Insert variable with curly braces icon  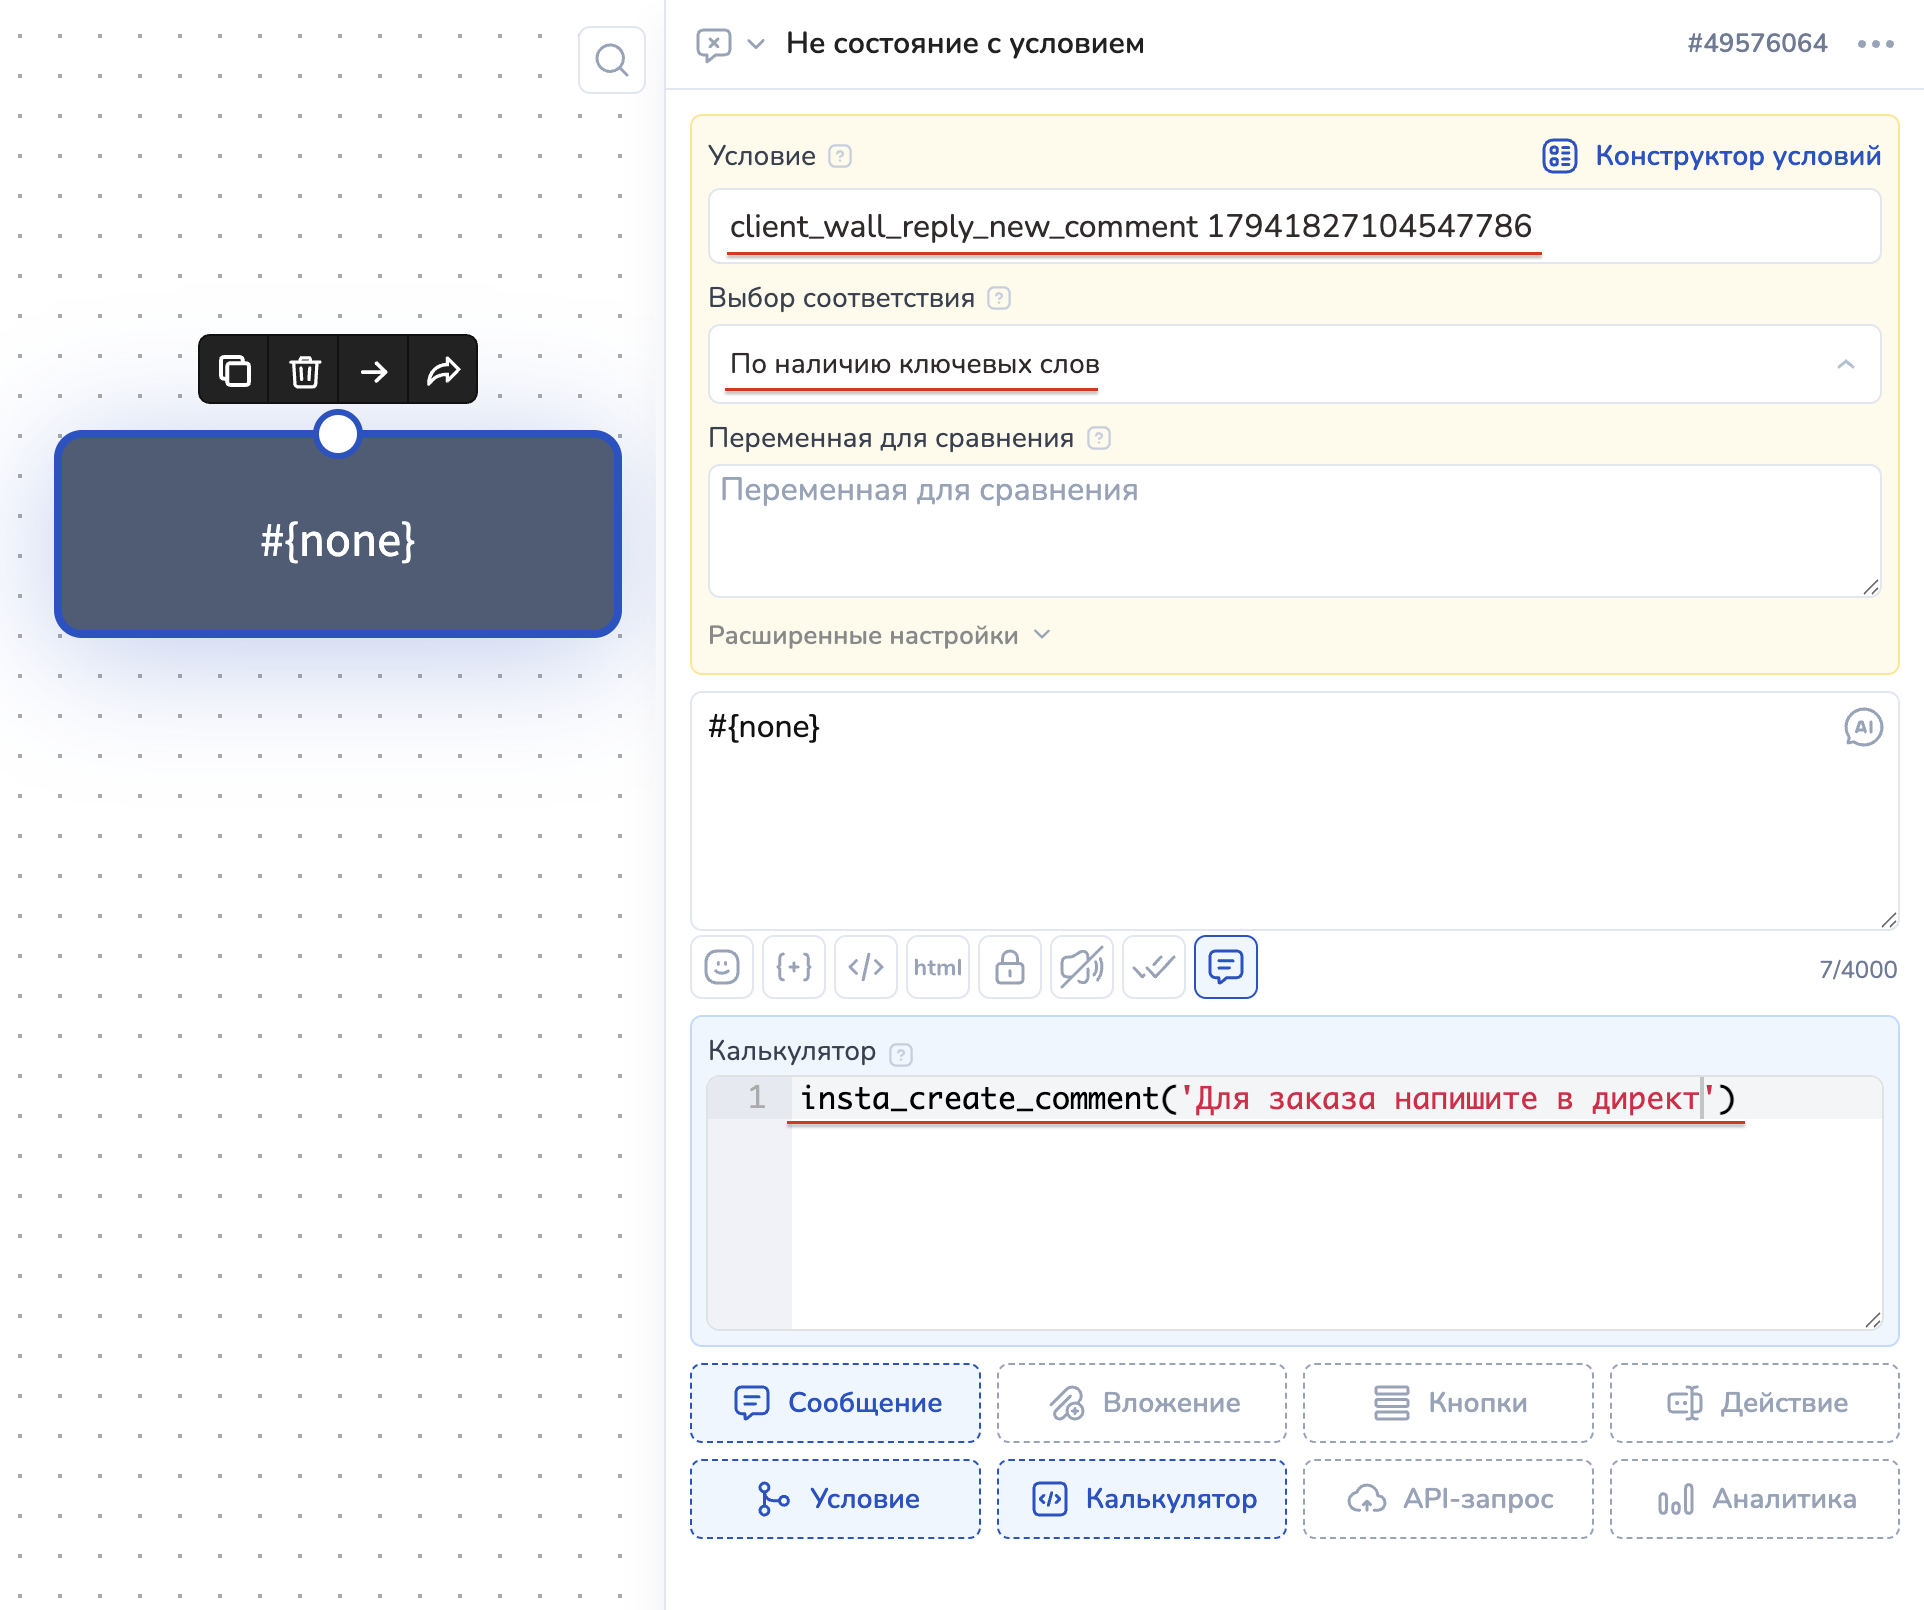click(793, 967)
